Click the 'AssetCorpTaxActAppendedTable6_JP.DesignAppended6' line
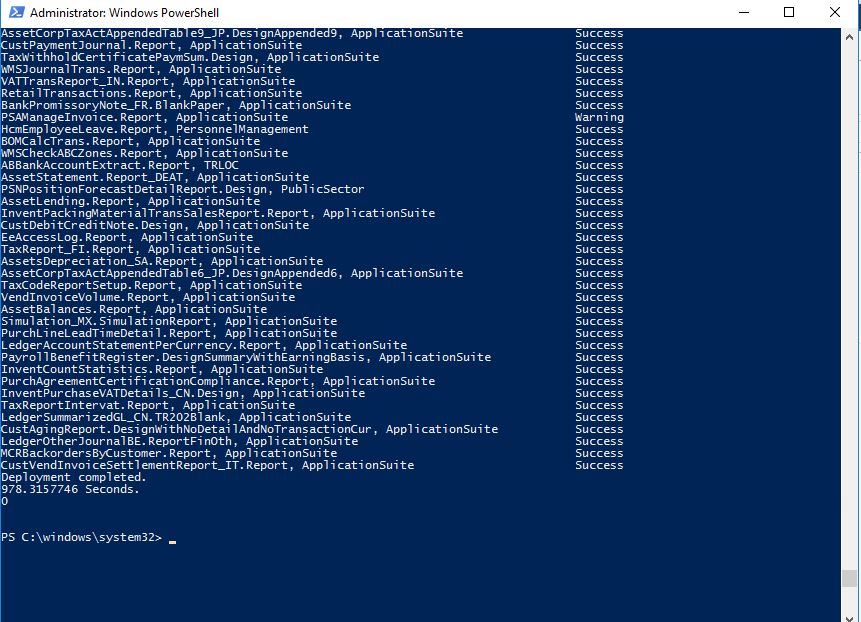Image resolution: width=861 pixels, height=622 pixels. [x=232, y=273]
